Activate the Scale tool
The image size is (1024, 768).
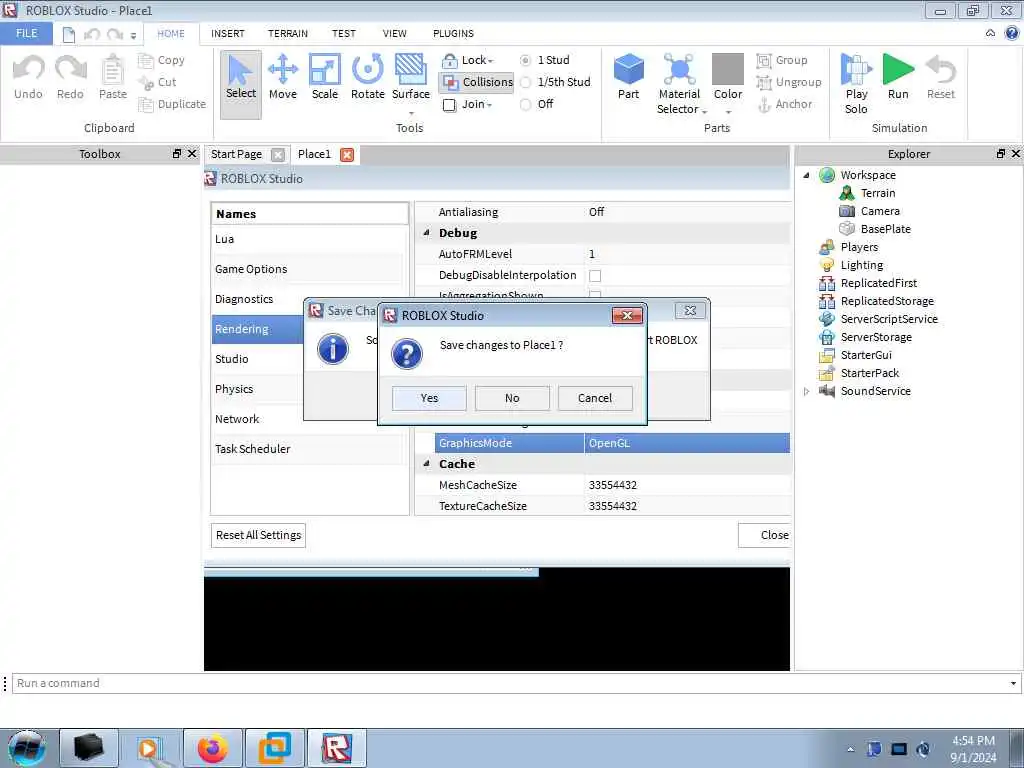tap(325, 77)
